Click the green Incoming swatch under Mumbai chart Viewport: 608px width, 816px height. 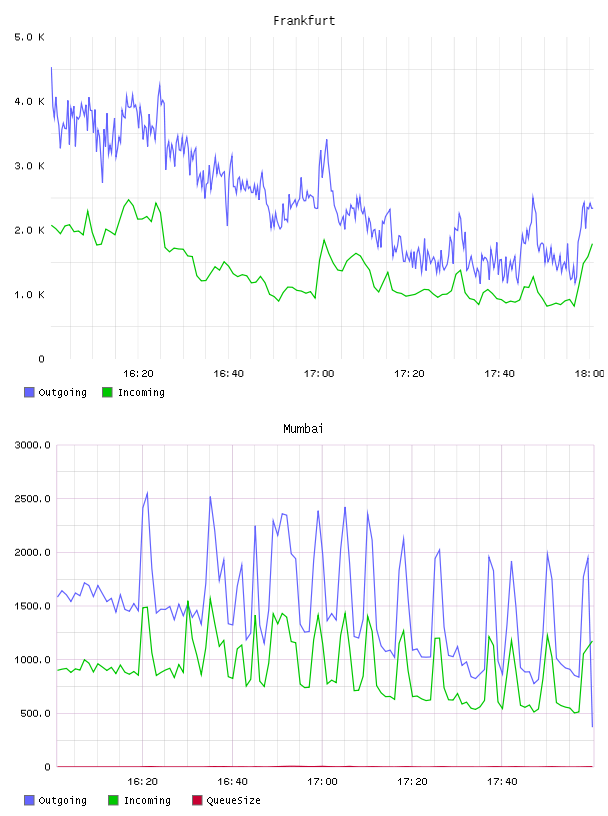[113, 800]
